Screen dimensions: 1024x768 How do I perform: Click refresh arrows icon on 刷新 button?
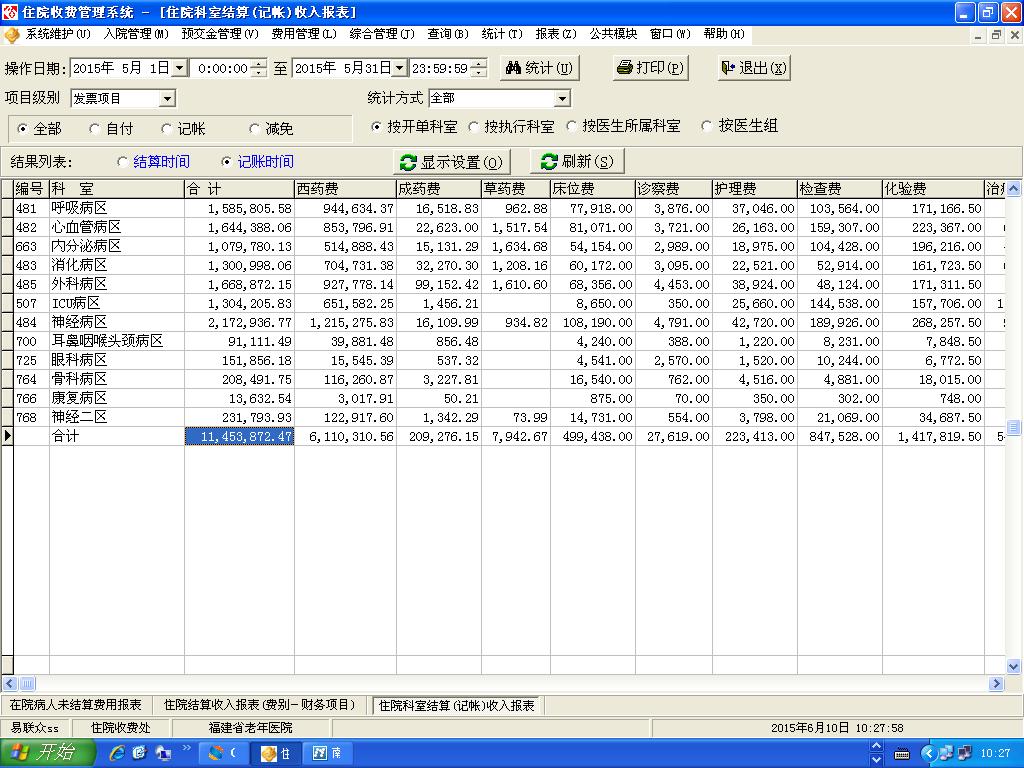tap(549, 161)
